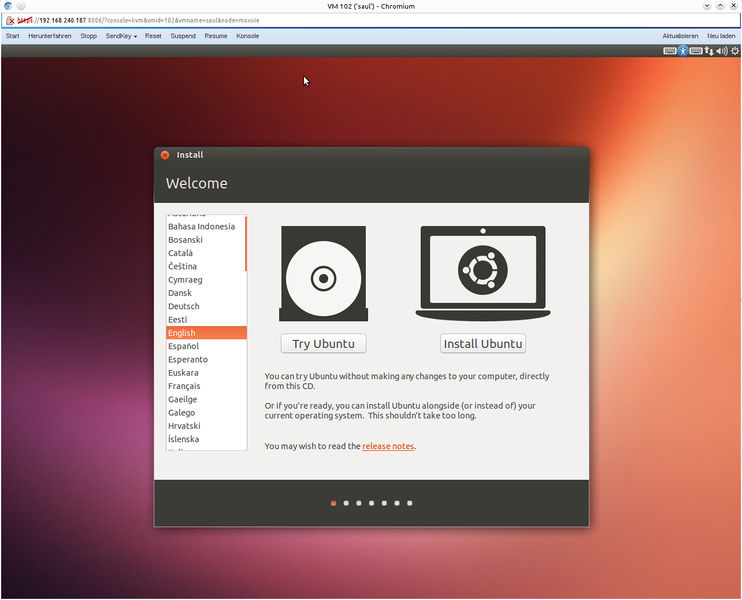Click the Aktualisieren link
Image resolution: width=742 pixels, height=600 pixels.
pos(680,36)
